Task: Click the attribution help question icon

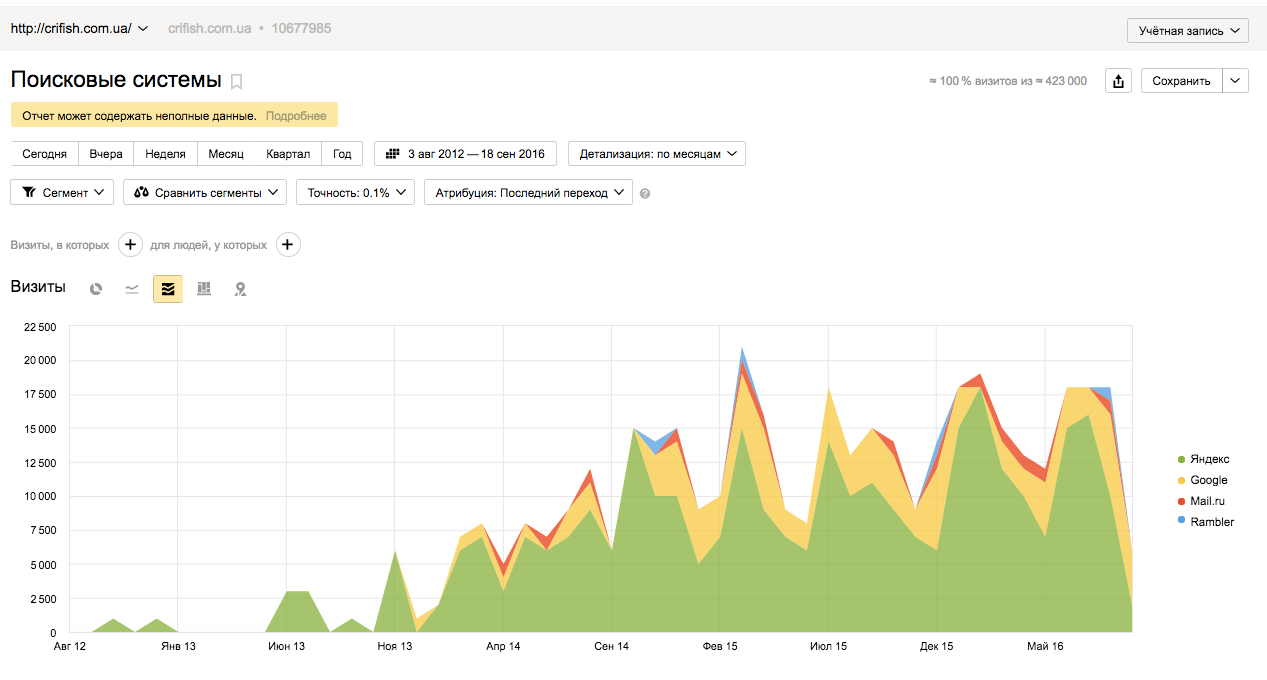Action: pyautogui.click(x=645, y=194)
